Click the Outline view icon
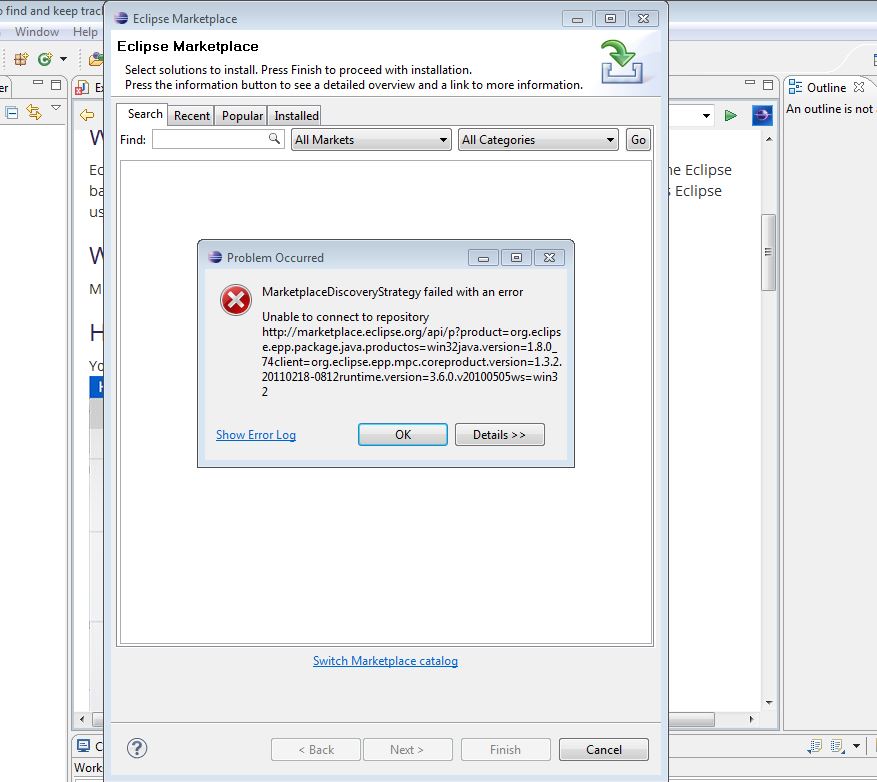 click(x=795, y=87)
